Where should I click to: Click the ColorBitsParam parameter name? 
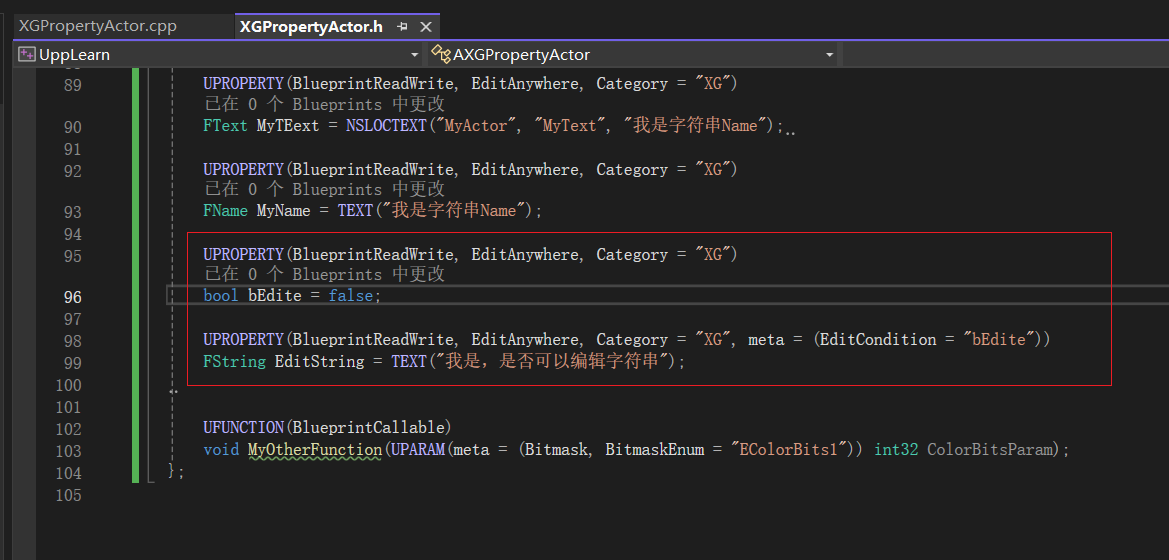(x=989, y=450)
